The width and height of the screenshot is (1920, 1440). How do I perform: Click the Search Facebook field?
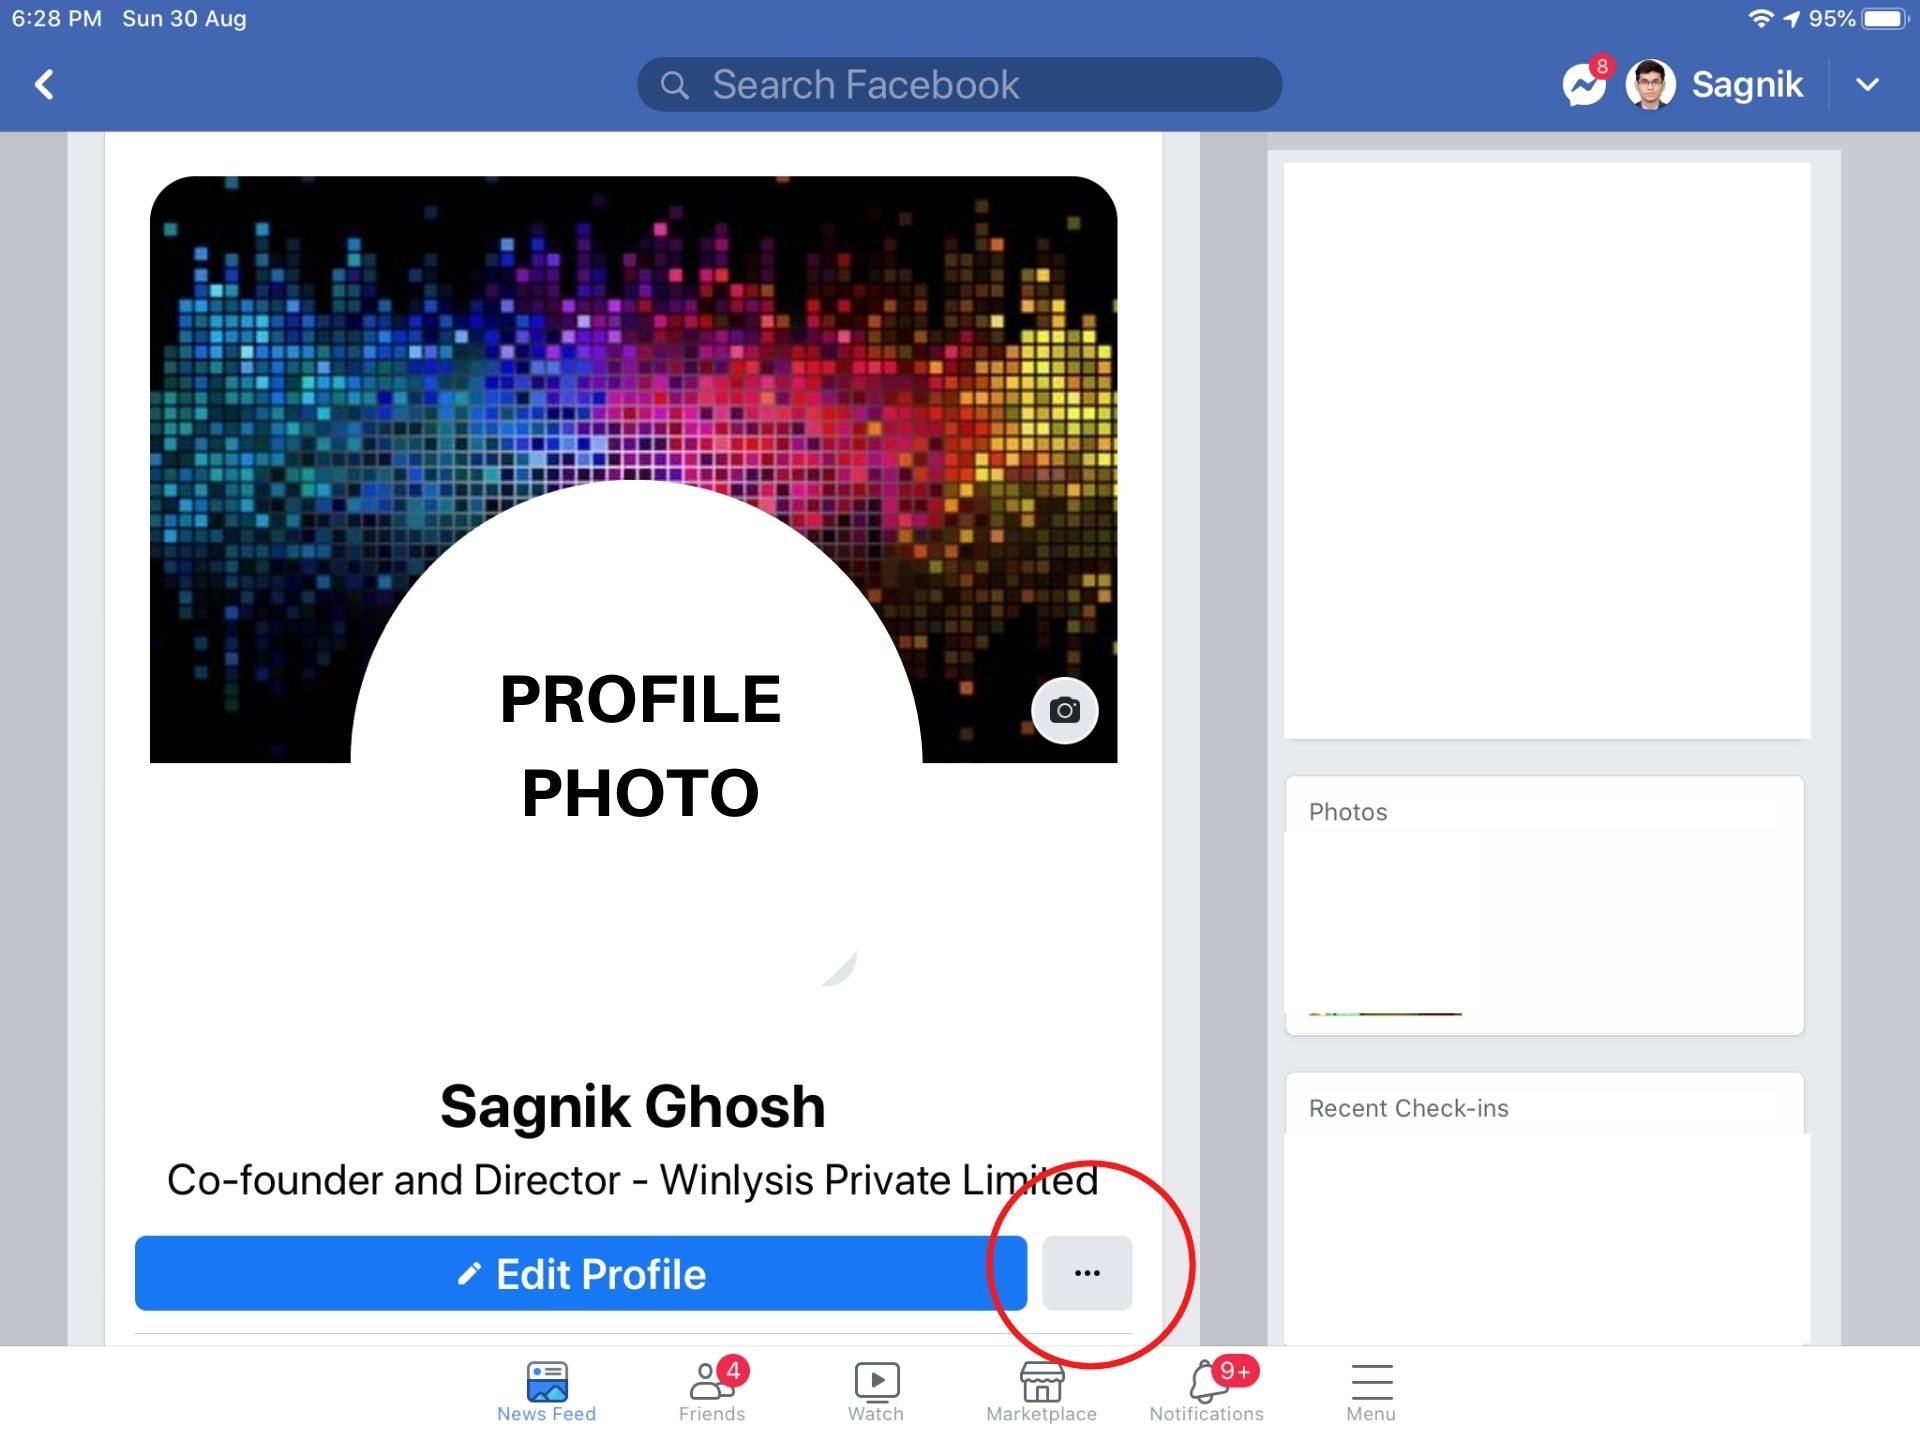959,85
